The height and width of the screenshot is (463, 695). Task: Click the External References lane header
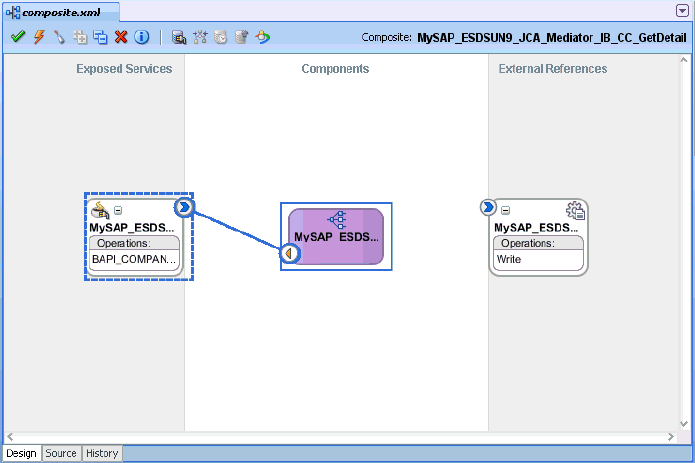[553, 69]
